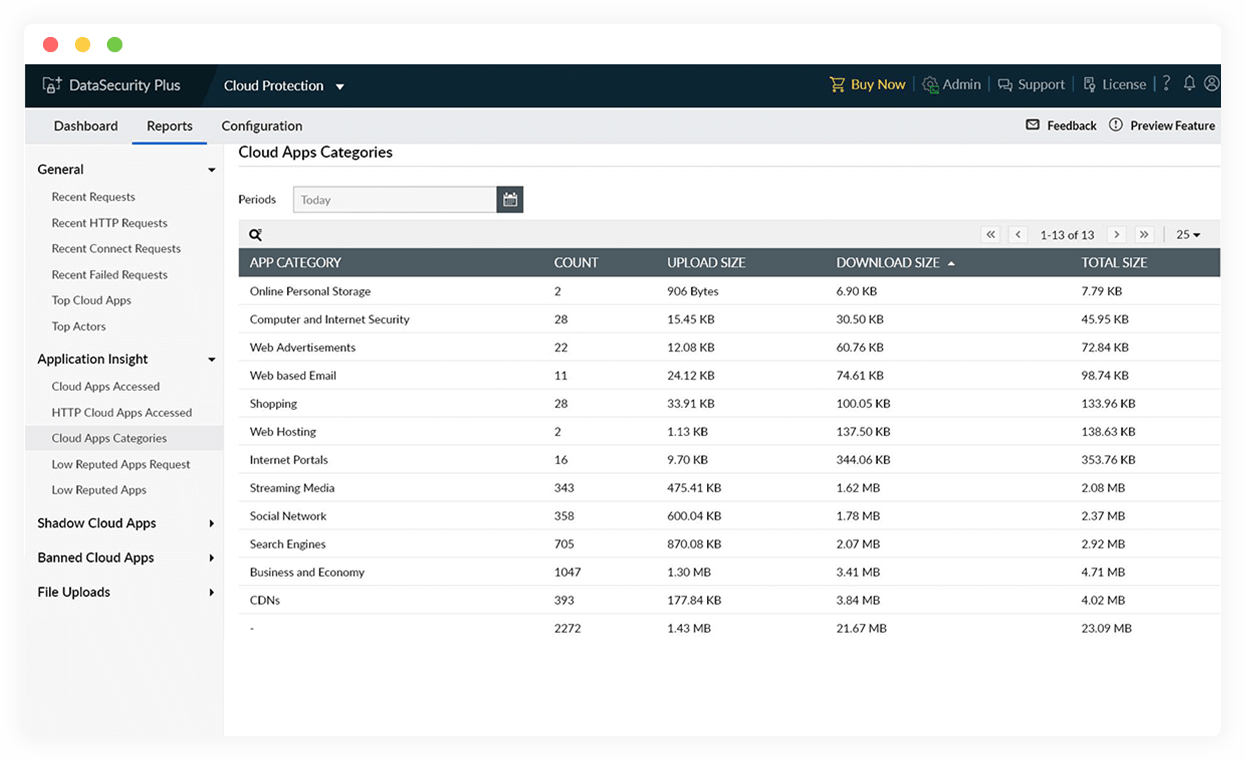1245x760 pixels.
Task: Sort by Download Size column header
Action: 888,263
